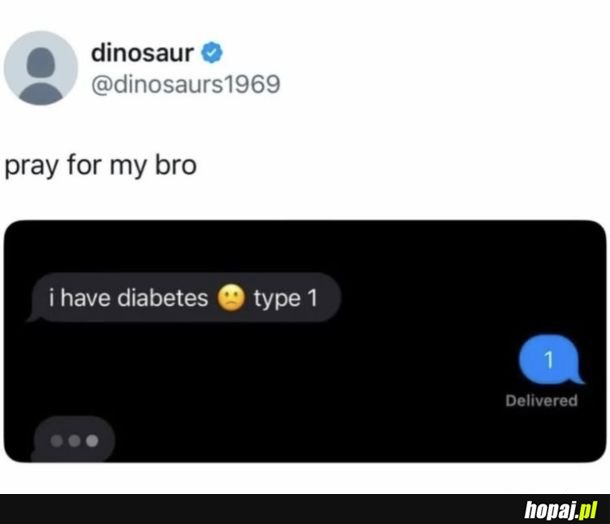Click the "pray for my bro" tweet text
This screenshot has width=610, height=524.
[x=101, y=166]
